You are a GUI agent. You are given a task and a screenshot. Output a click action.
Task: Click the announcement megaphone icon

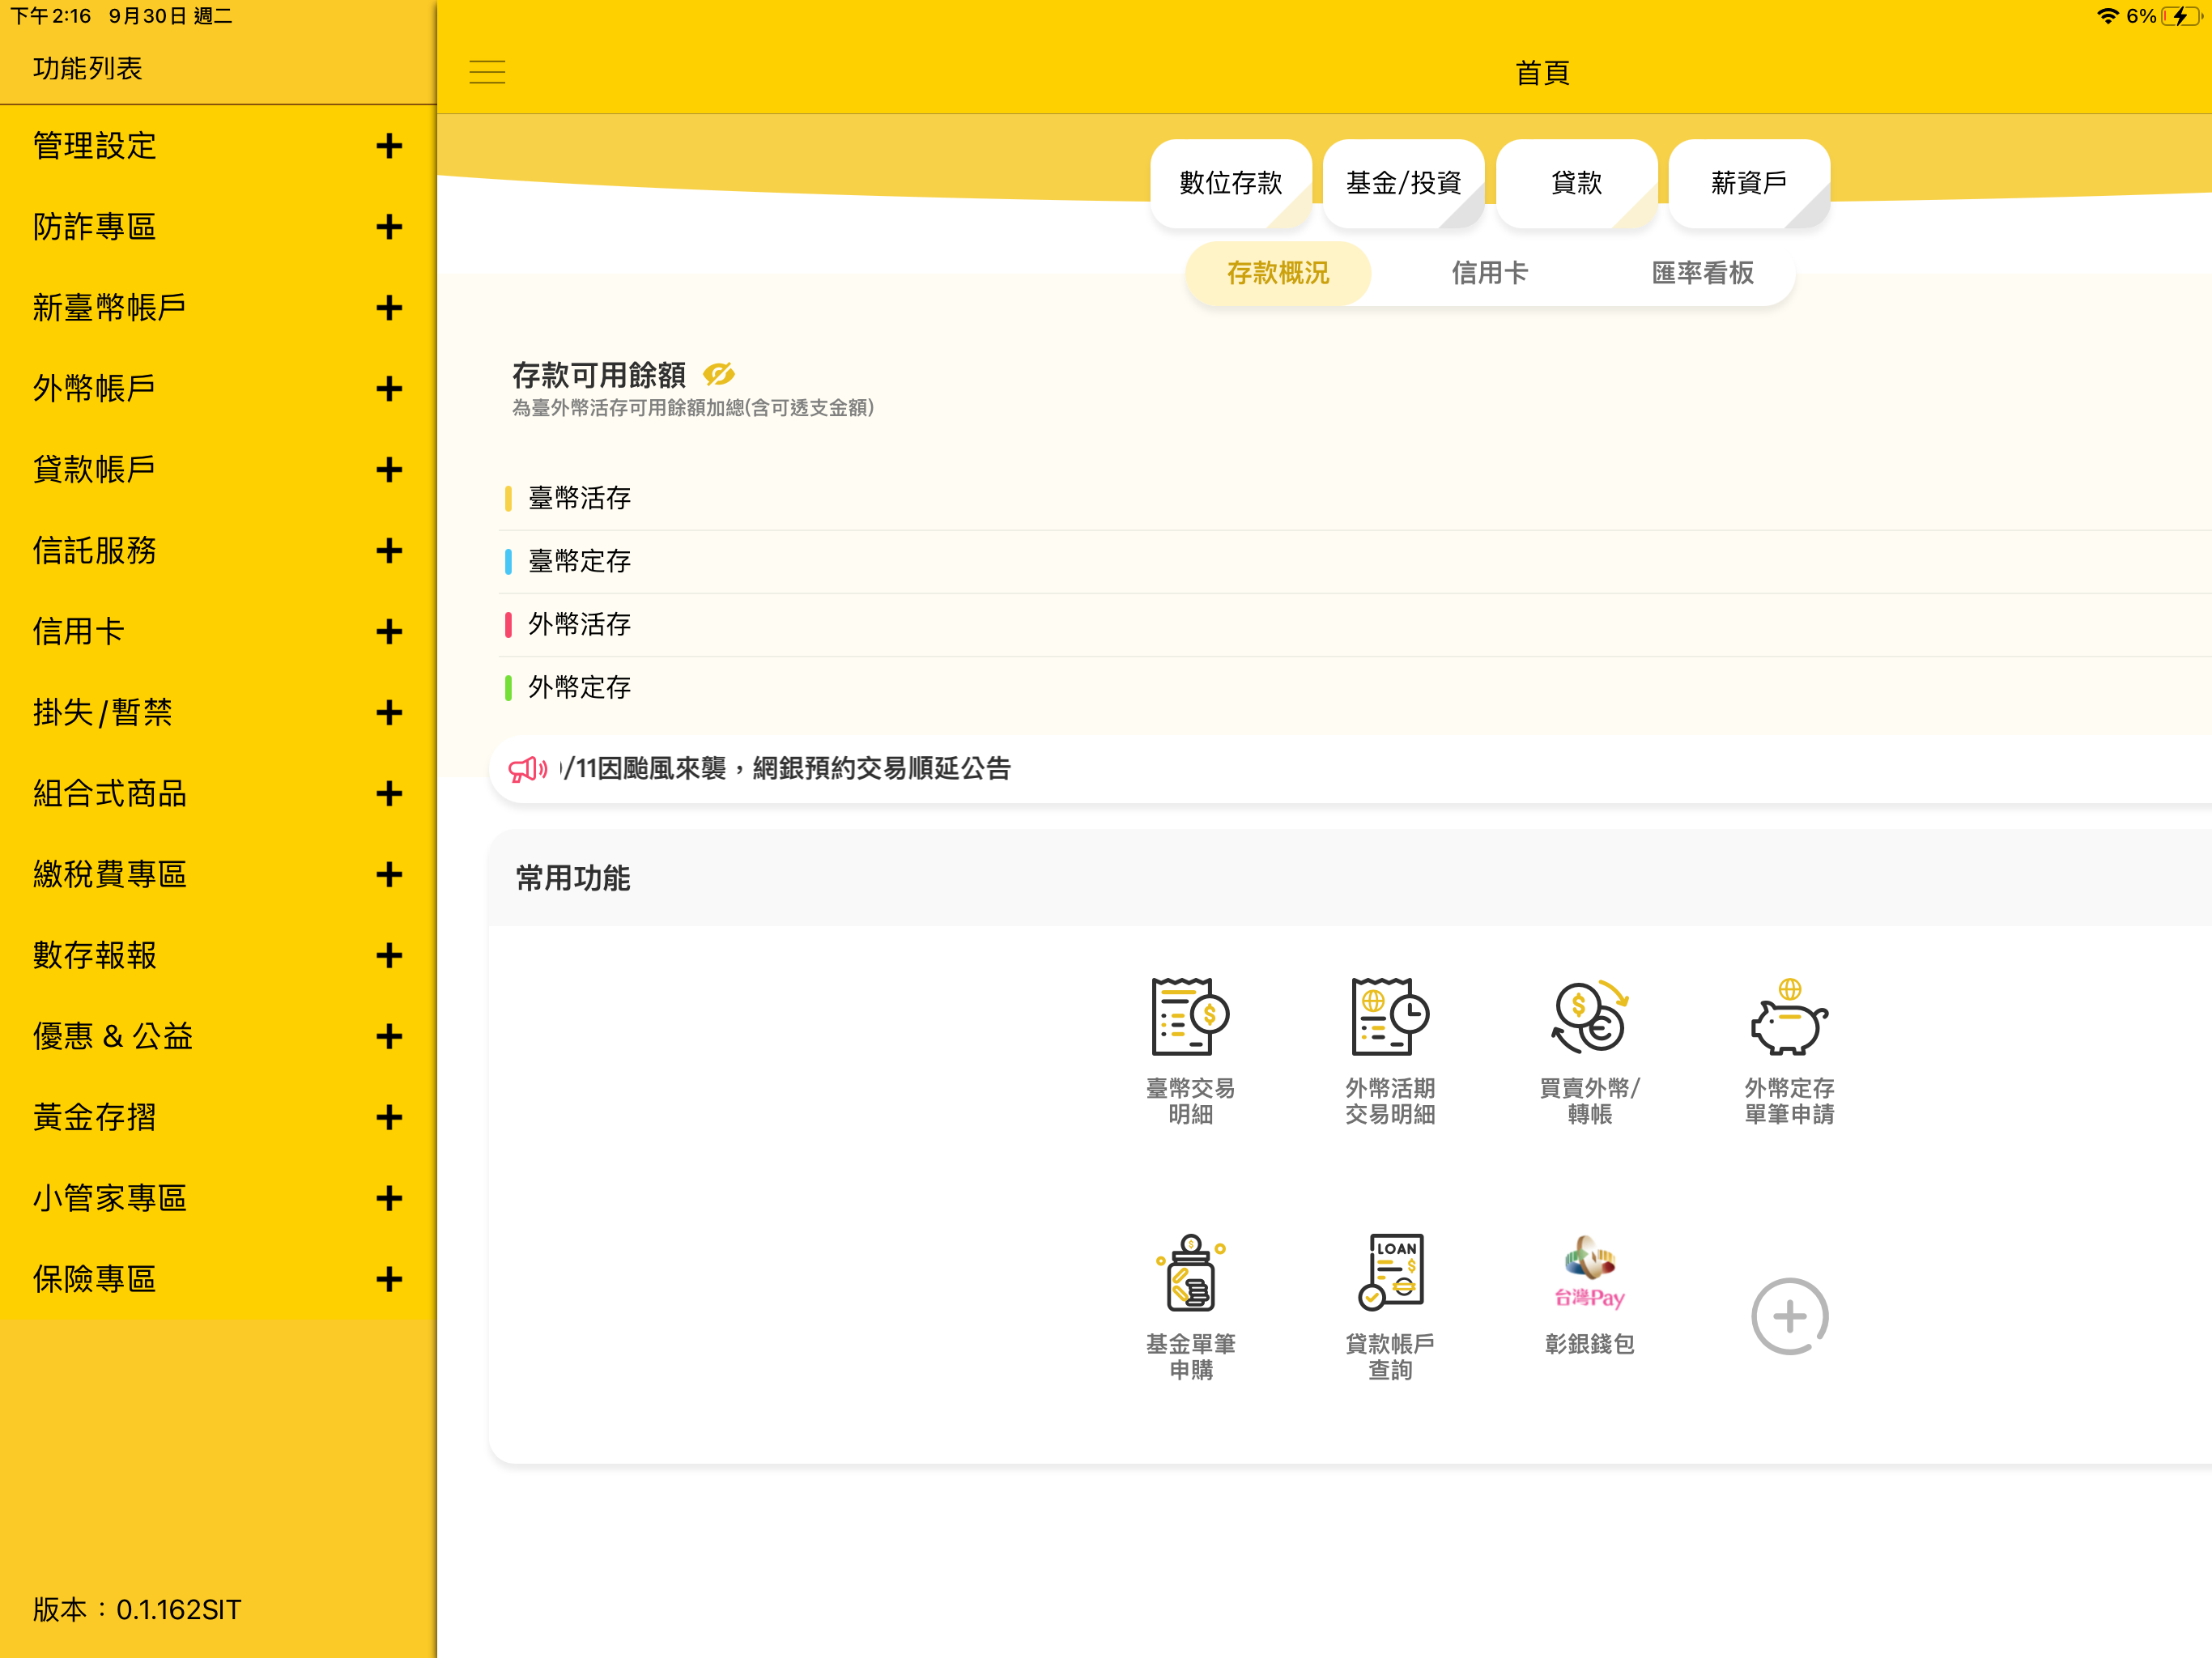tap(527, 769)
